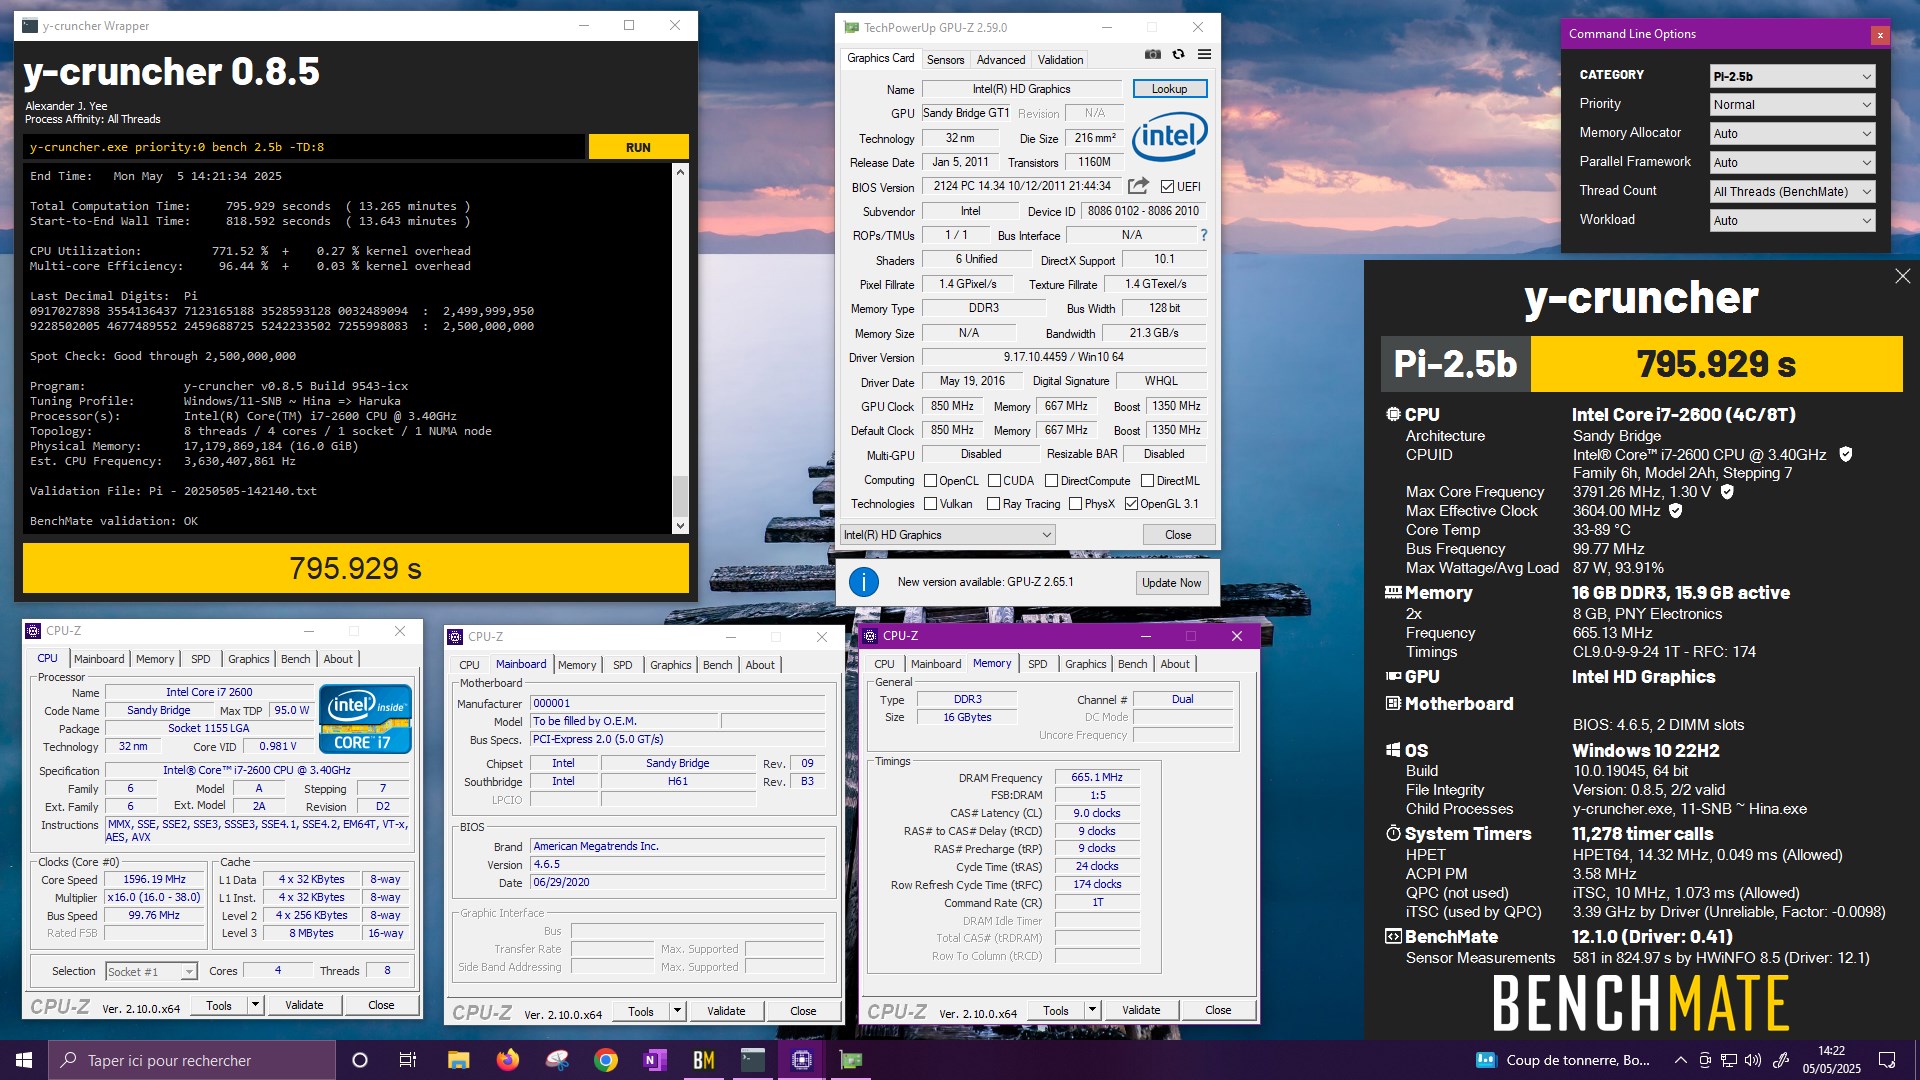Image resolution: width=1920 pixels, height=1080 pixels.
Task: Open the CPU-Z taskbar icon
Action: (x=802, y=1060)
